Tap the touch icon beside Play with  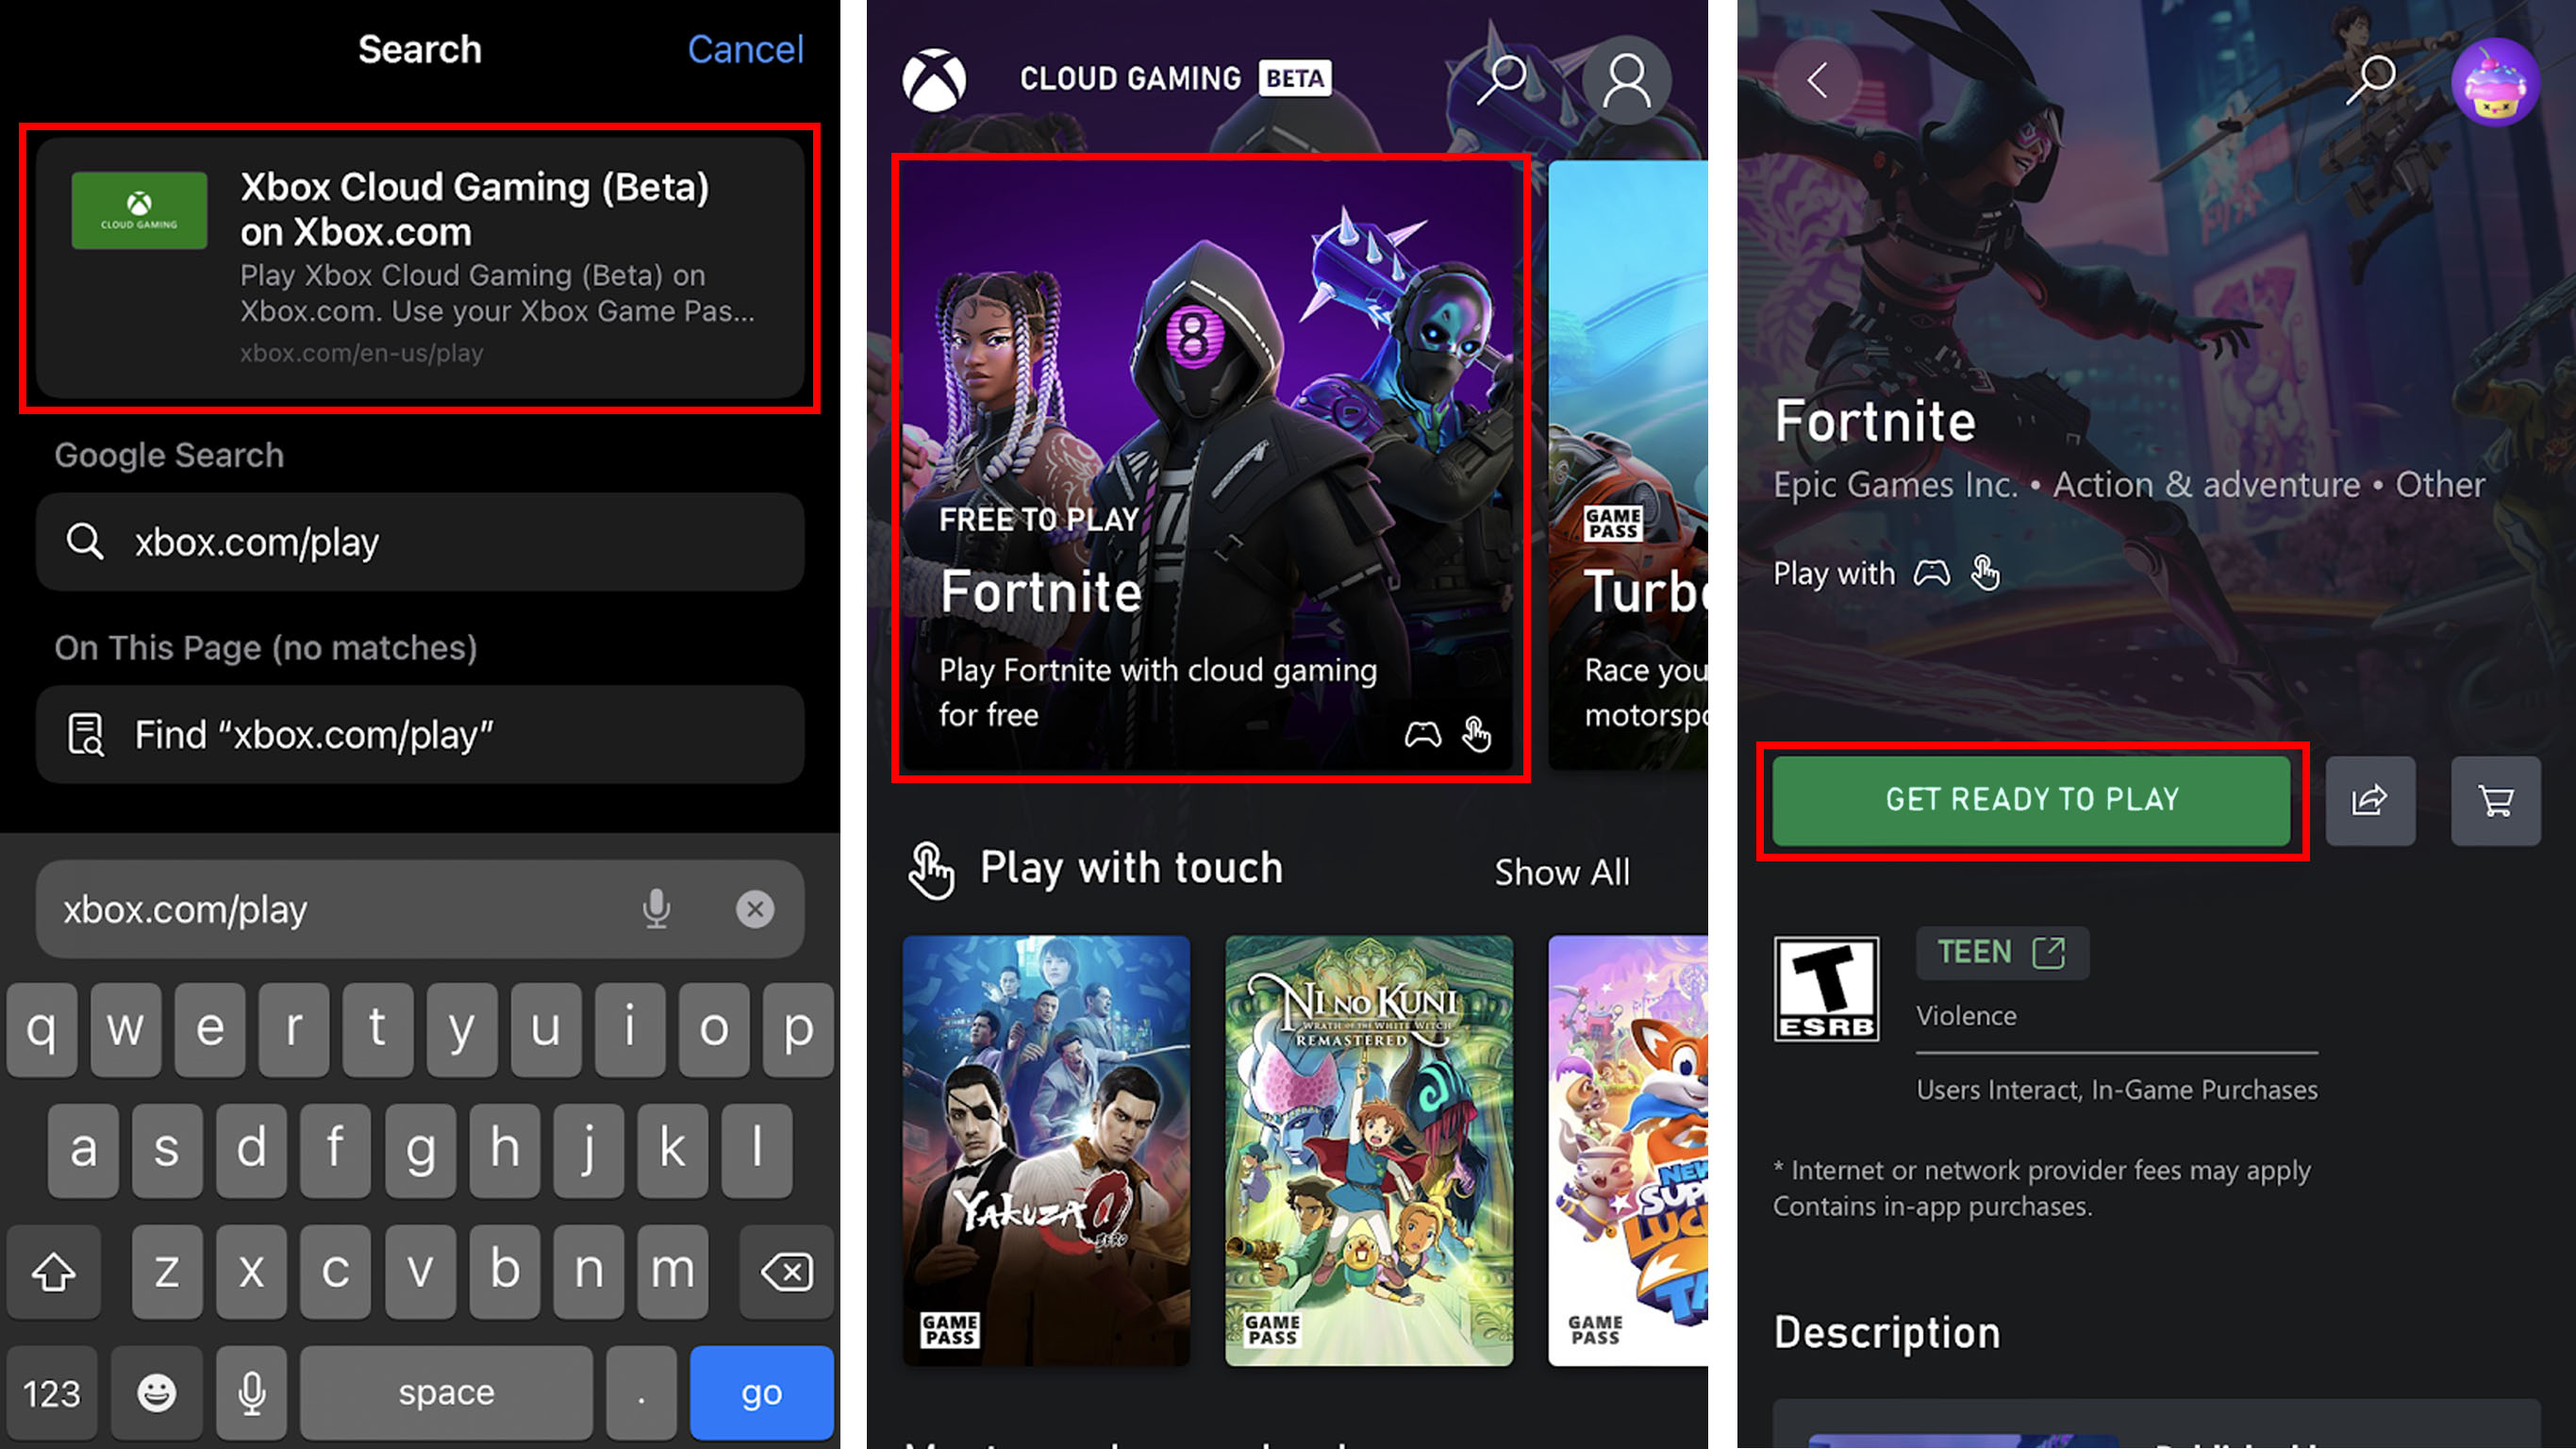1985,573
